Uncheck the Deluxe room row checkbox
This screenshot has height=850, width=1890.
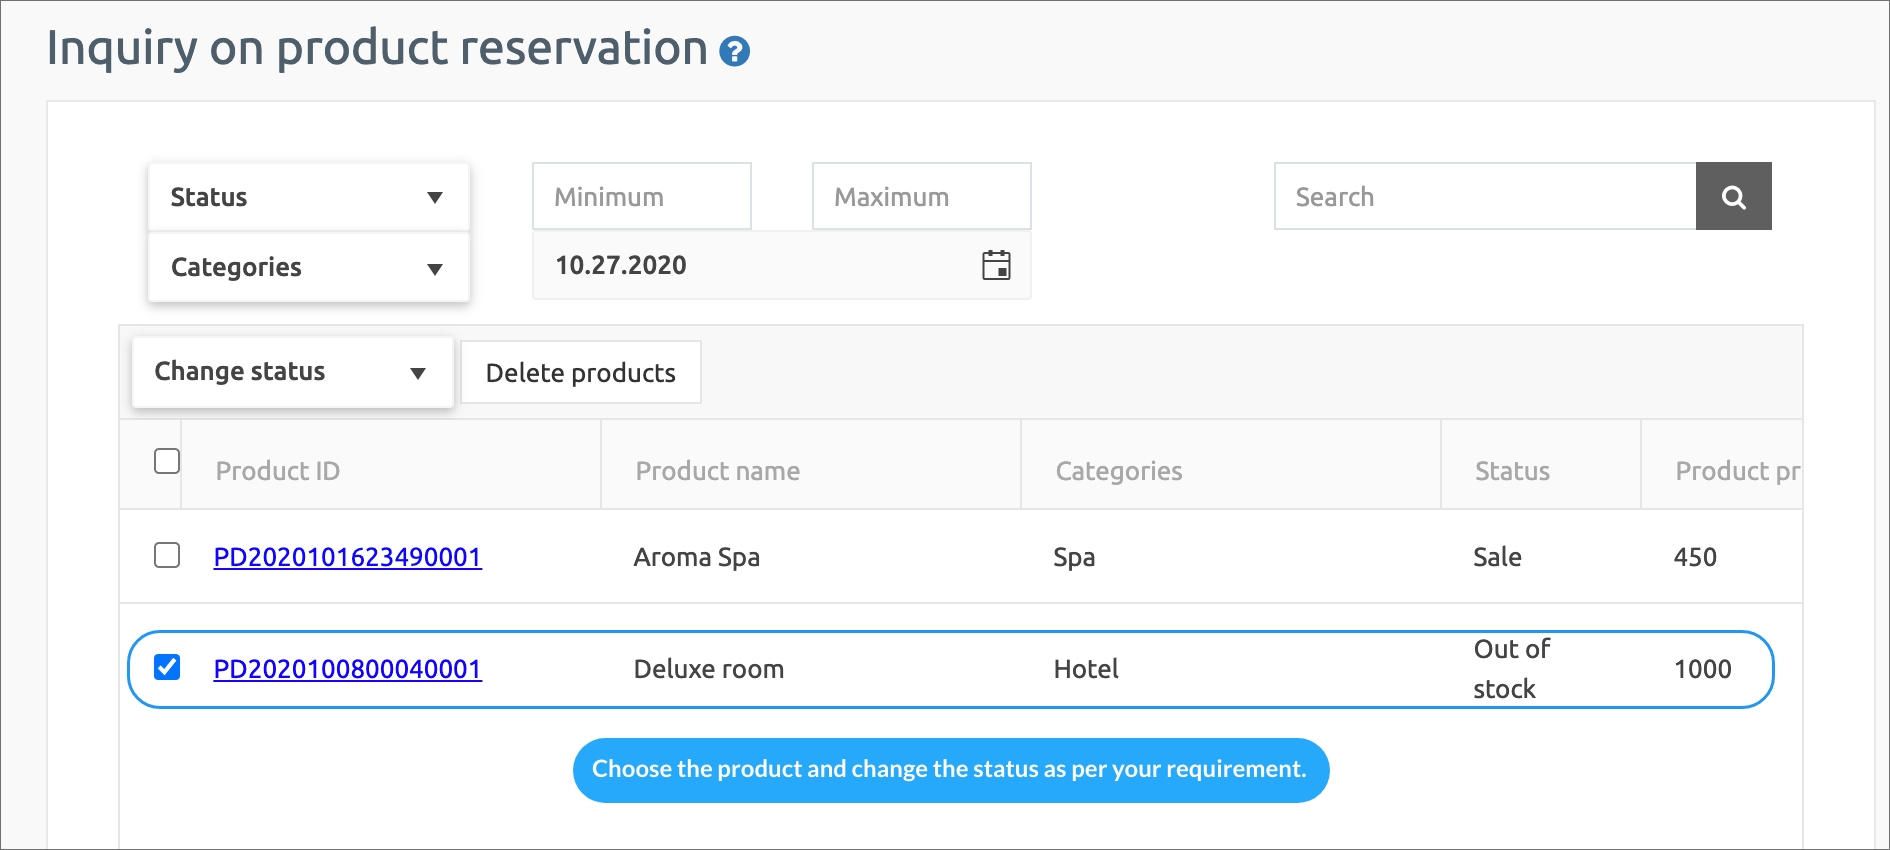click(x=167, y=667)
